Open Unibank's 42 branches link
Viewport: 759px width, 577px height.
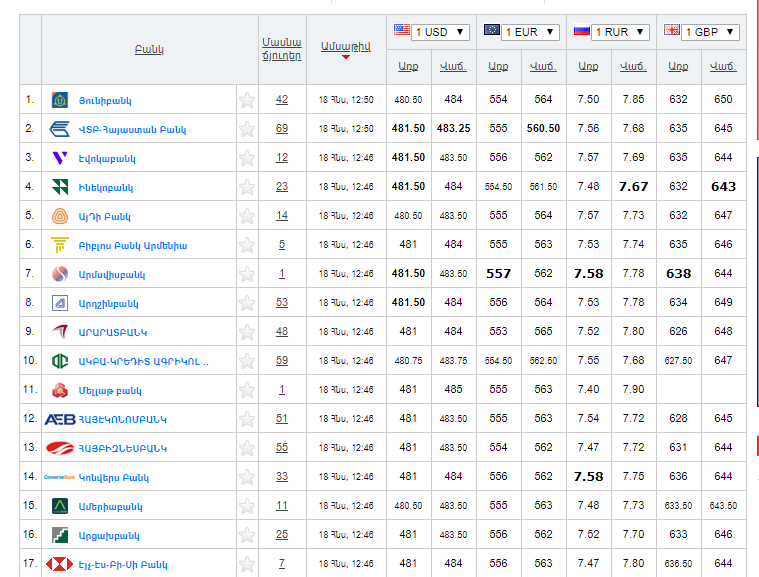coord(282,100)
